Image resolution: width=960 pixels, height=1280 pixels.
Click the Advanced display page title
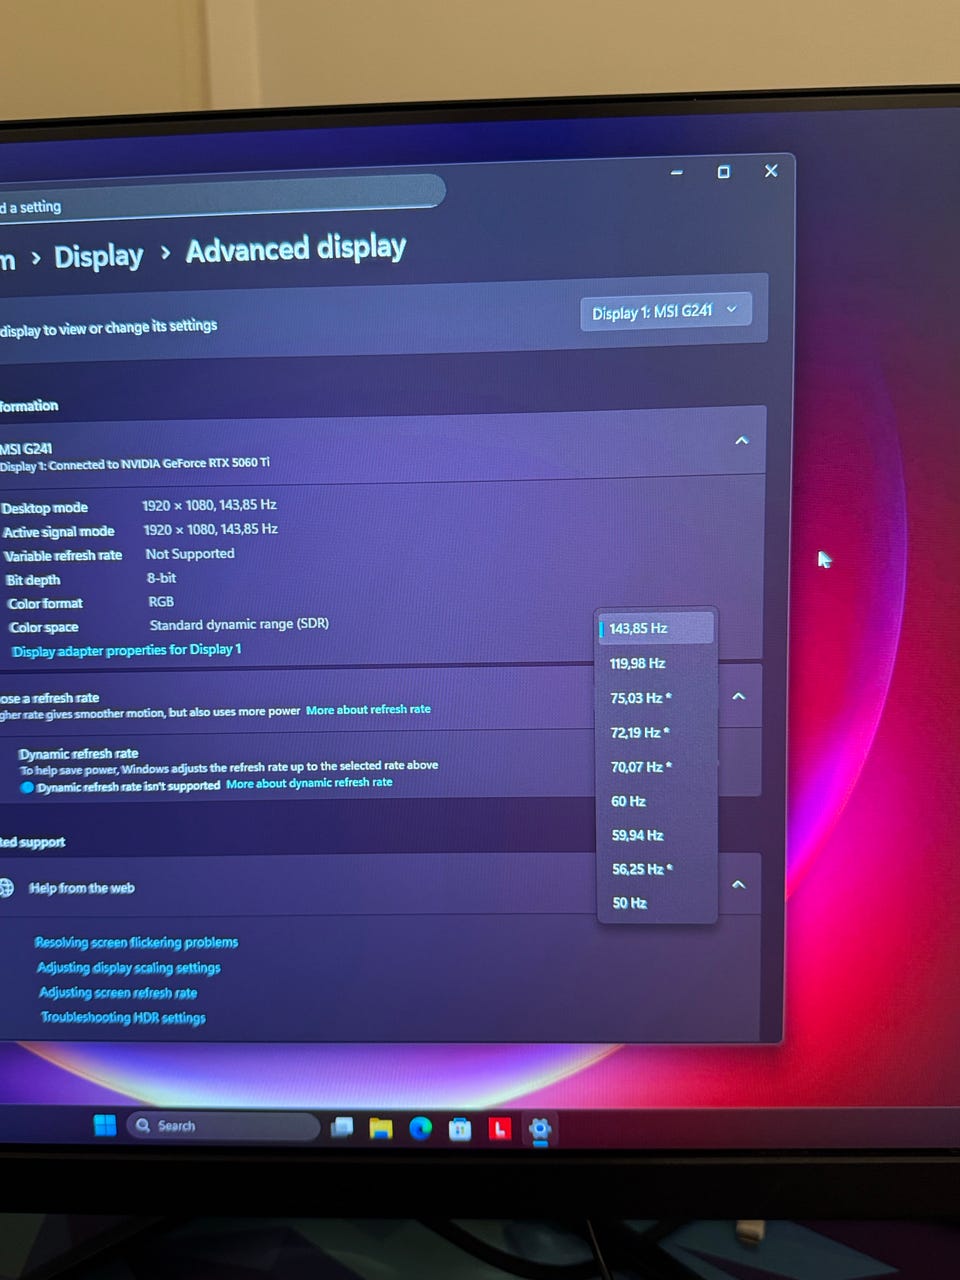pos(296,248)
